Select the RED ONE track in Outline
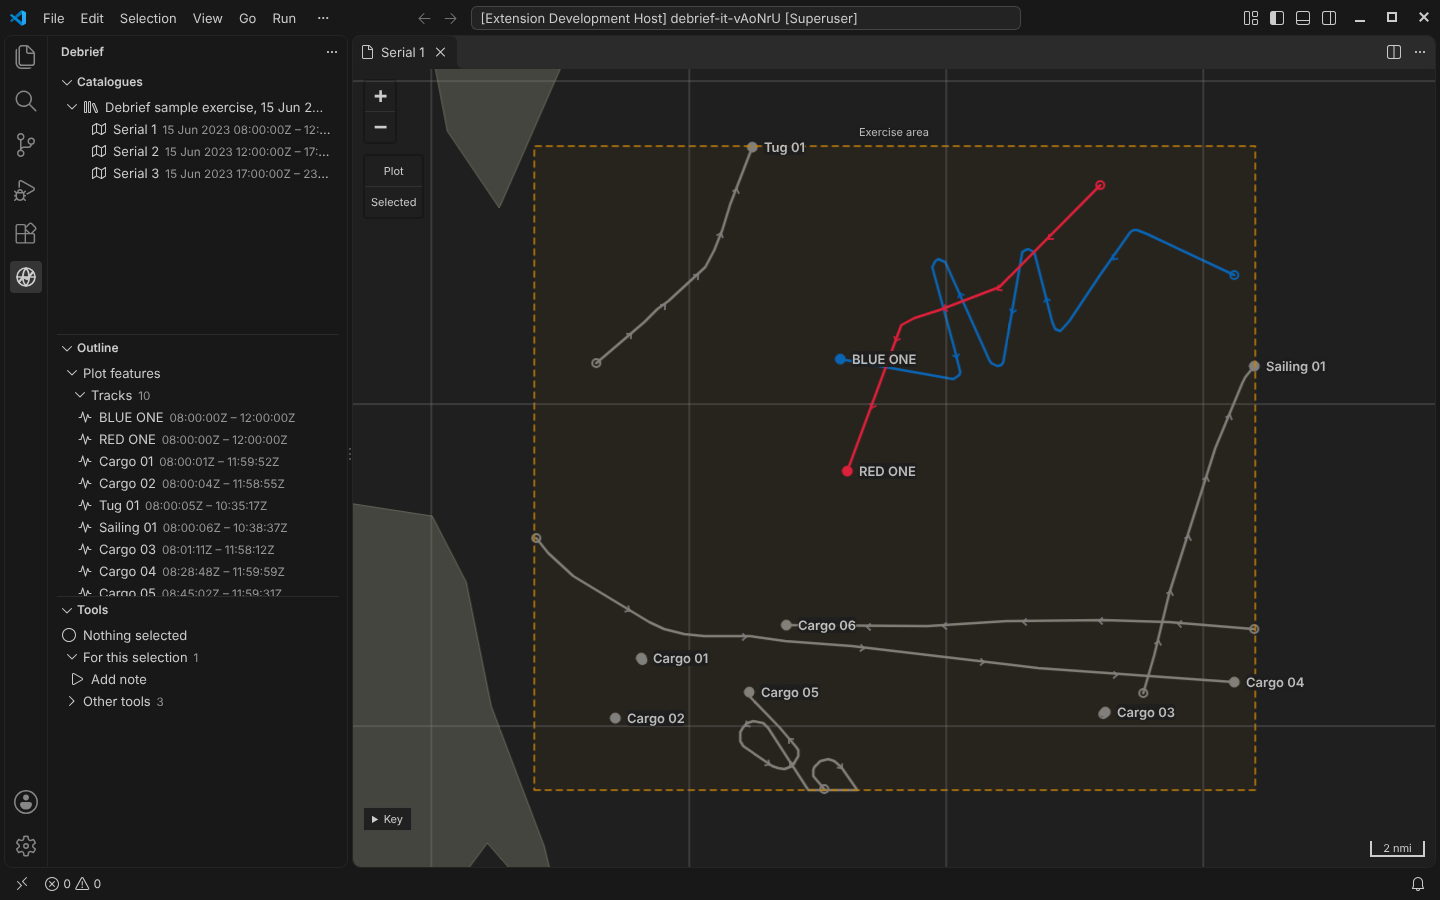1440x900 pixels. (x=198, y=439)
